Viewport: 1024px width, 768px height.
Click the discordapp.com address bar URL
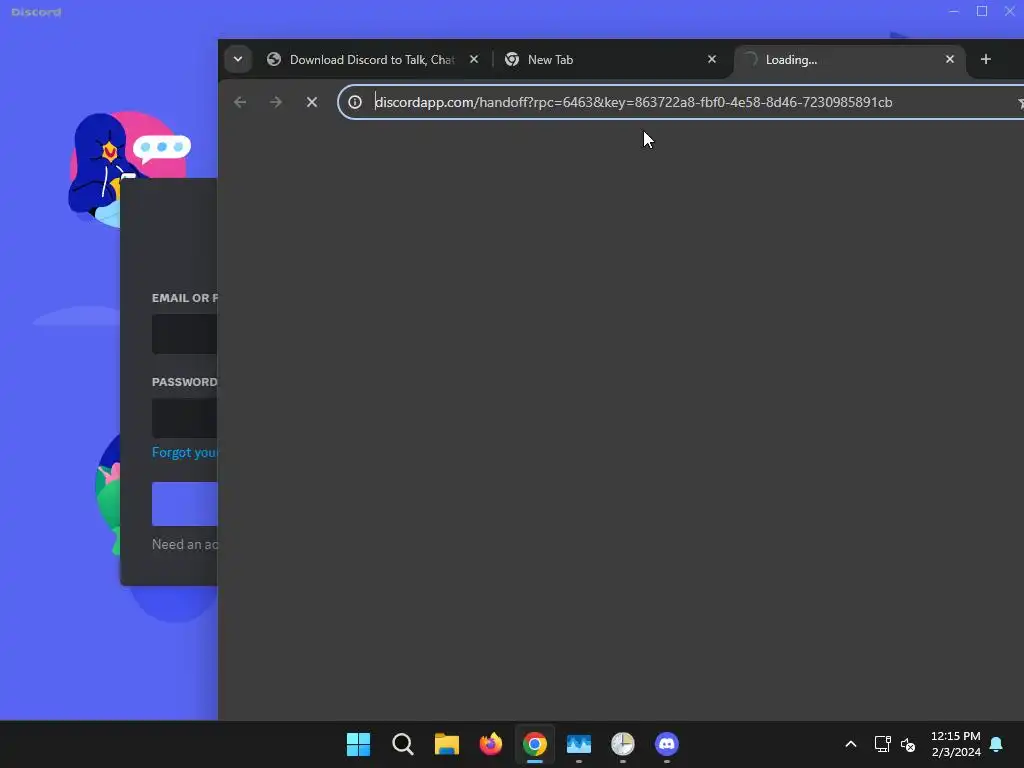point(633,102)
